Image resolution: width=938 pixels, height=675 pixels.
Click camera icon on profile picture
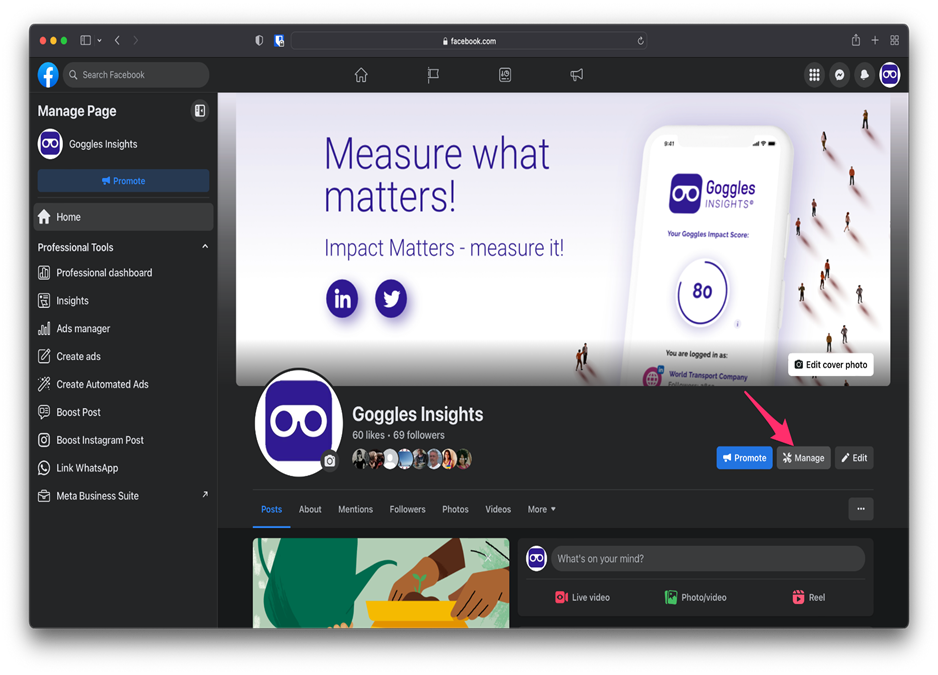coord(330,461)
